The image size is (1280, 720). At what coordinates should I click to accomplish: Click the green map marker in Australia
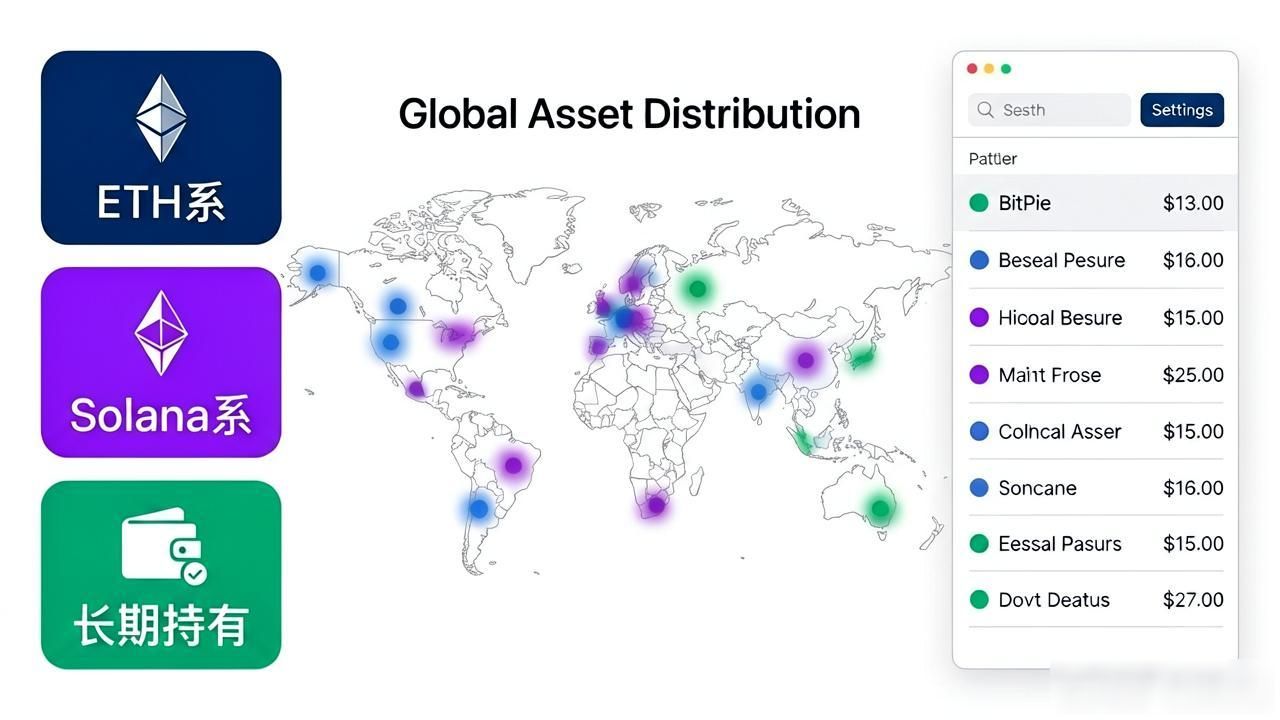[880, 509]
